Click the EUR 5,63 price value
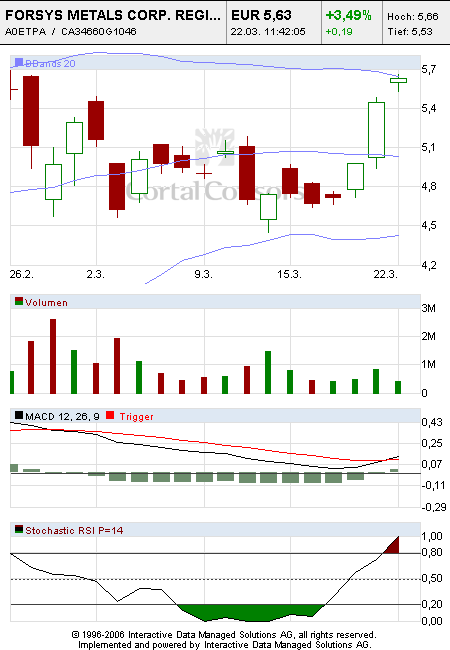The image size is (450, 650). click(x=261, y=15)
